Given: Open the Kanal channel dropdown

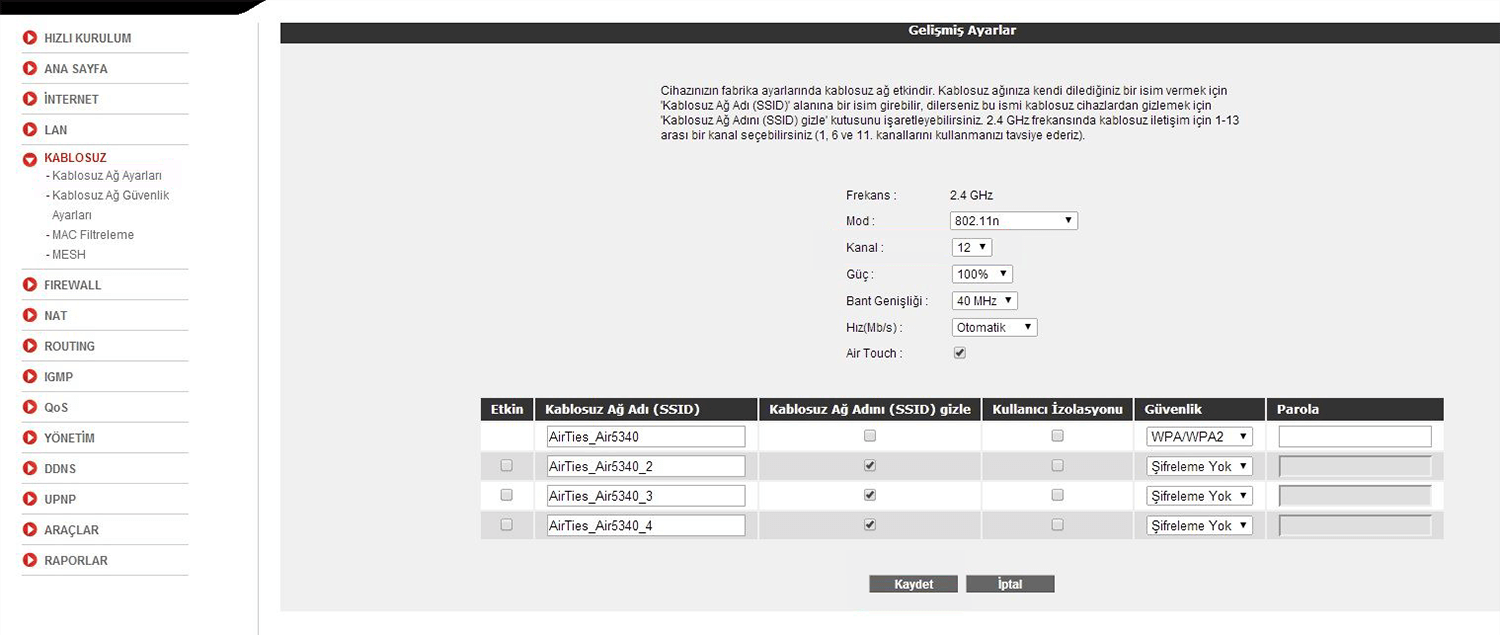Looking at the screenshot, I should tap(971, 247).
